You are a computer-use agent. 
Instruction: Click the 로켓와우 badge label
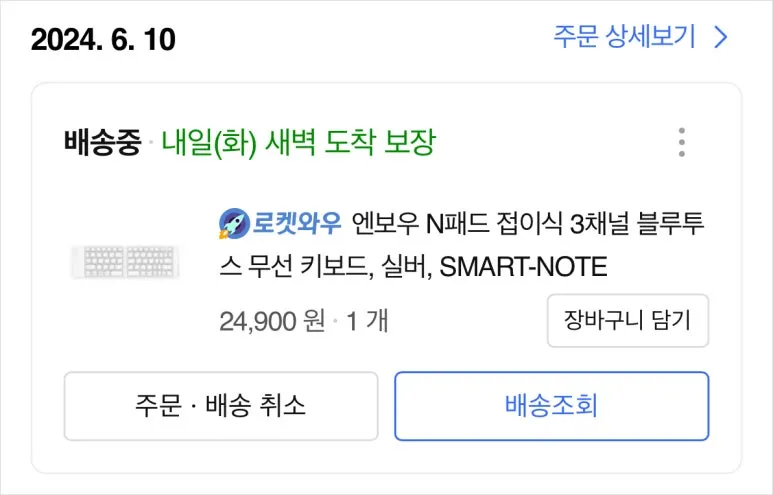295,223
